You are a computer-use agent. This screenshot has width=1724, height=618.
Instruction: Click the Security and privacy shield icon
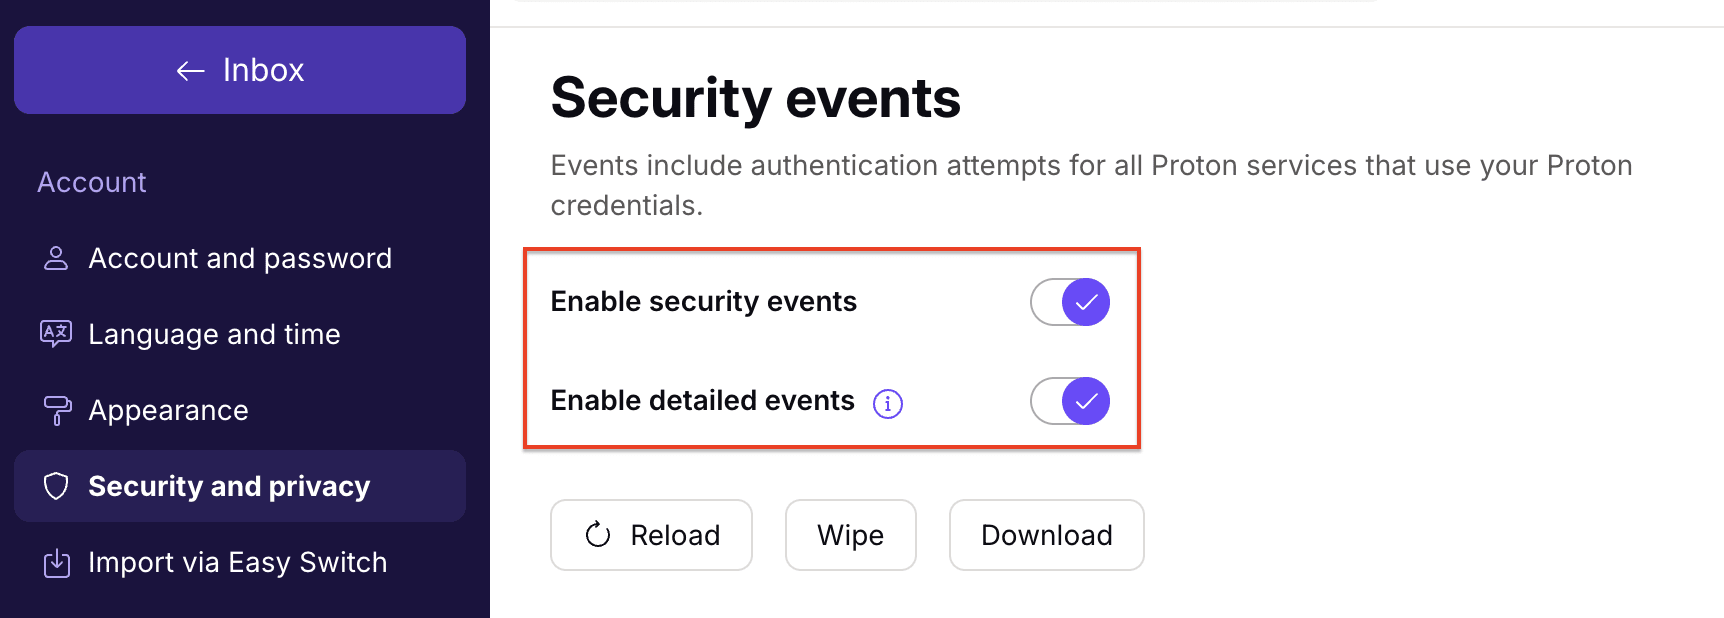[55, 486]
